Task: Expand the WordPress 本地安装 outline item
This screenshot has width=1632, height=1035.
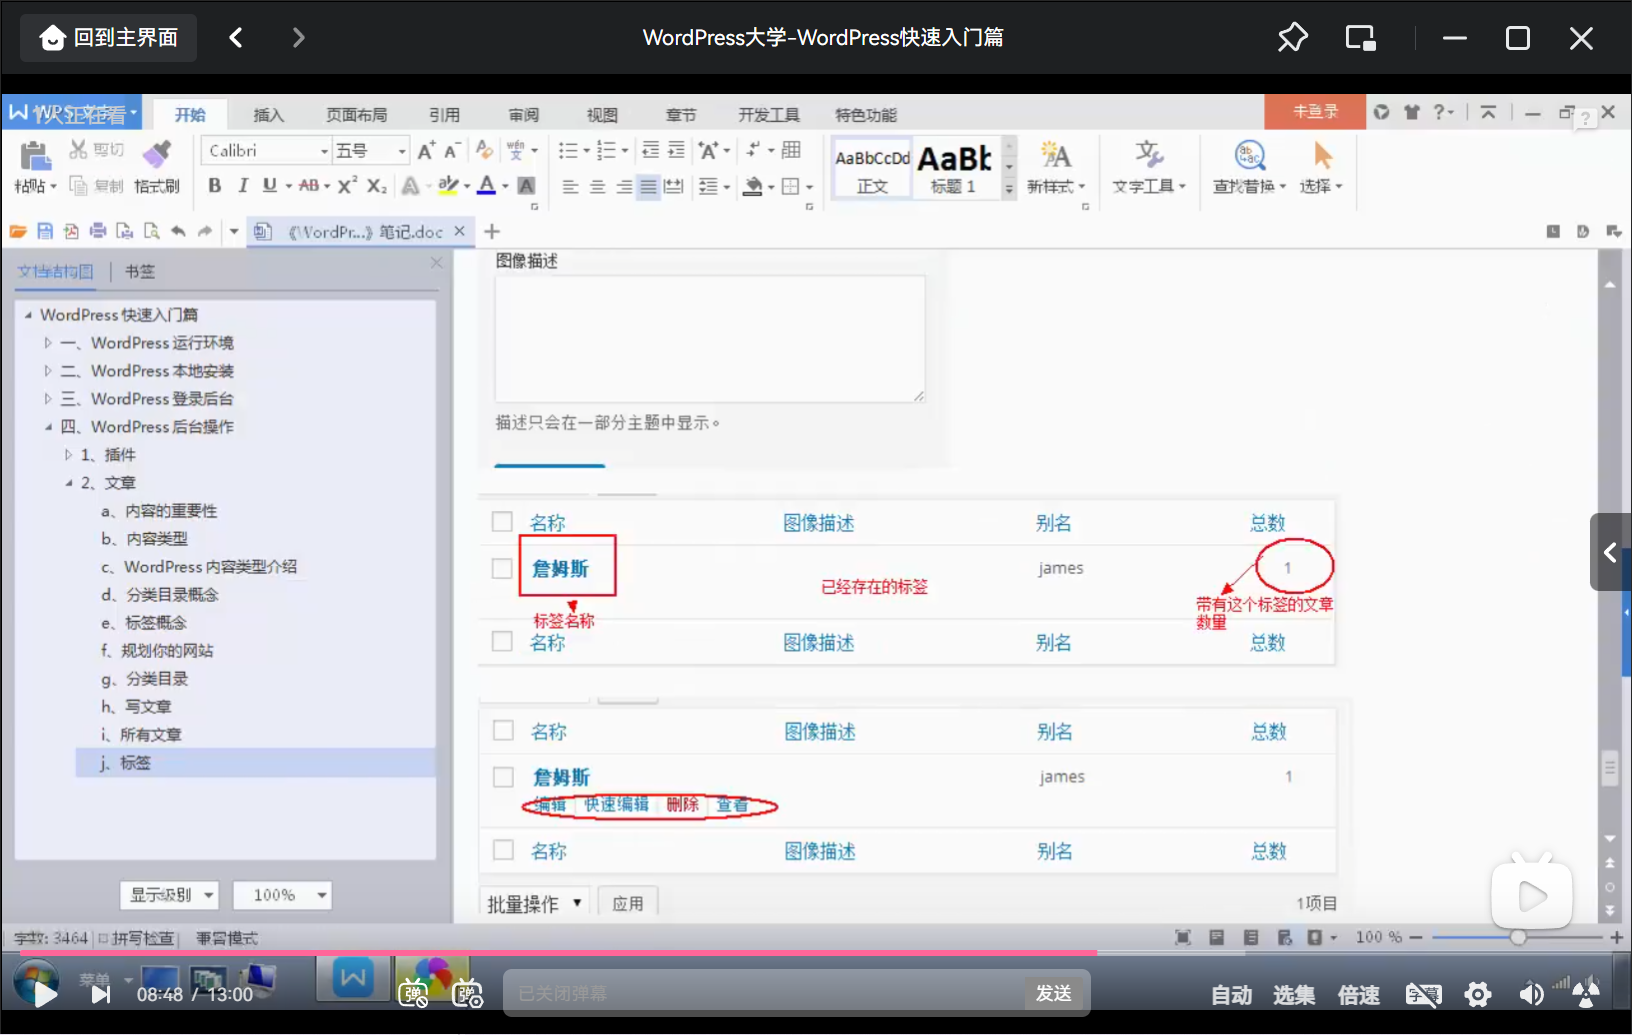Action: 47,371
